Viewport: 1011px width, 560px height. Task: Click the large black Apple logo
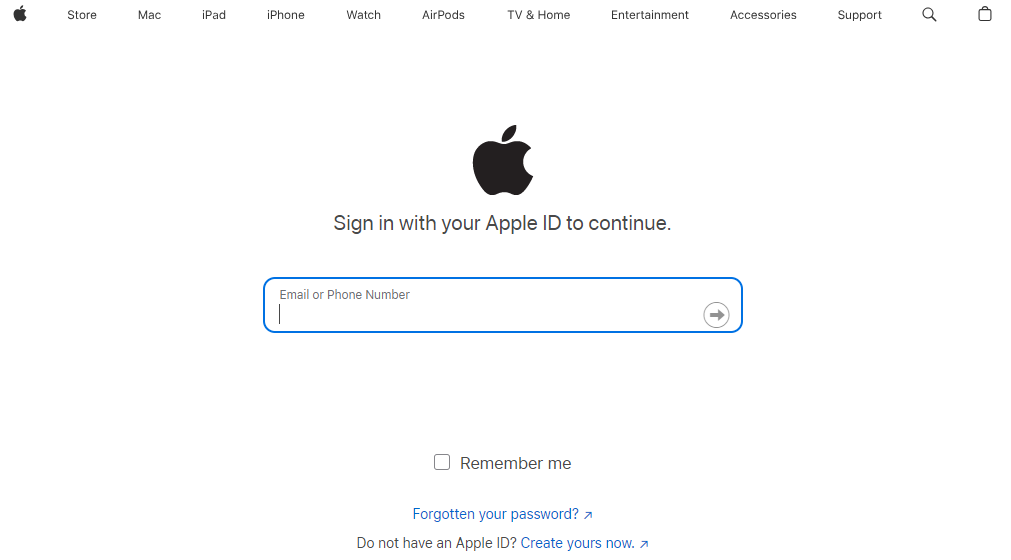[503, 161]
